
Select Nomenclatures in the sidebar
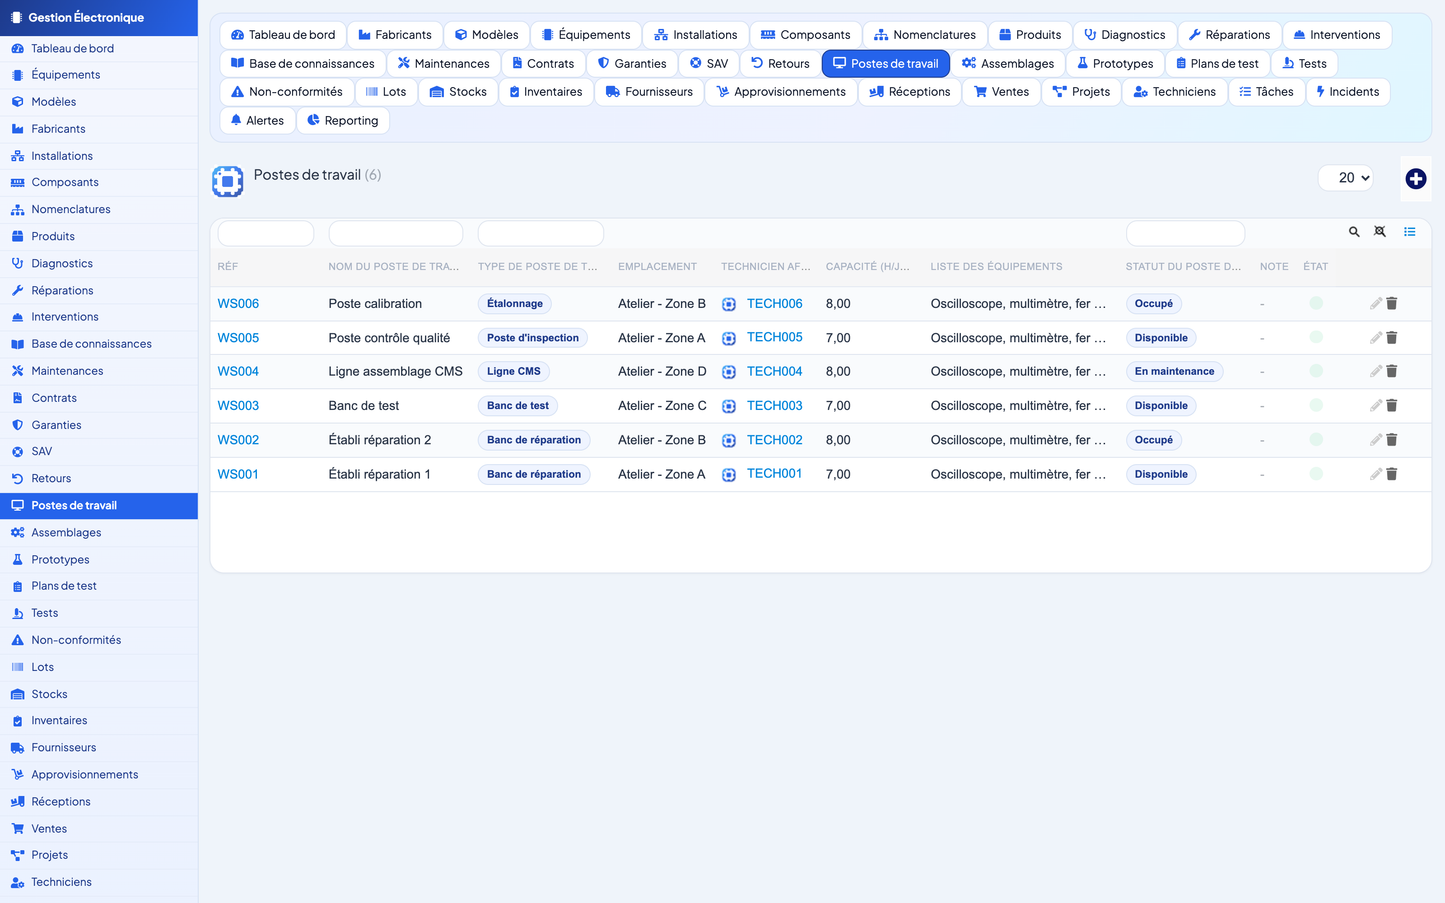pyautogui.click(x=99, y=210)
